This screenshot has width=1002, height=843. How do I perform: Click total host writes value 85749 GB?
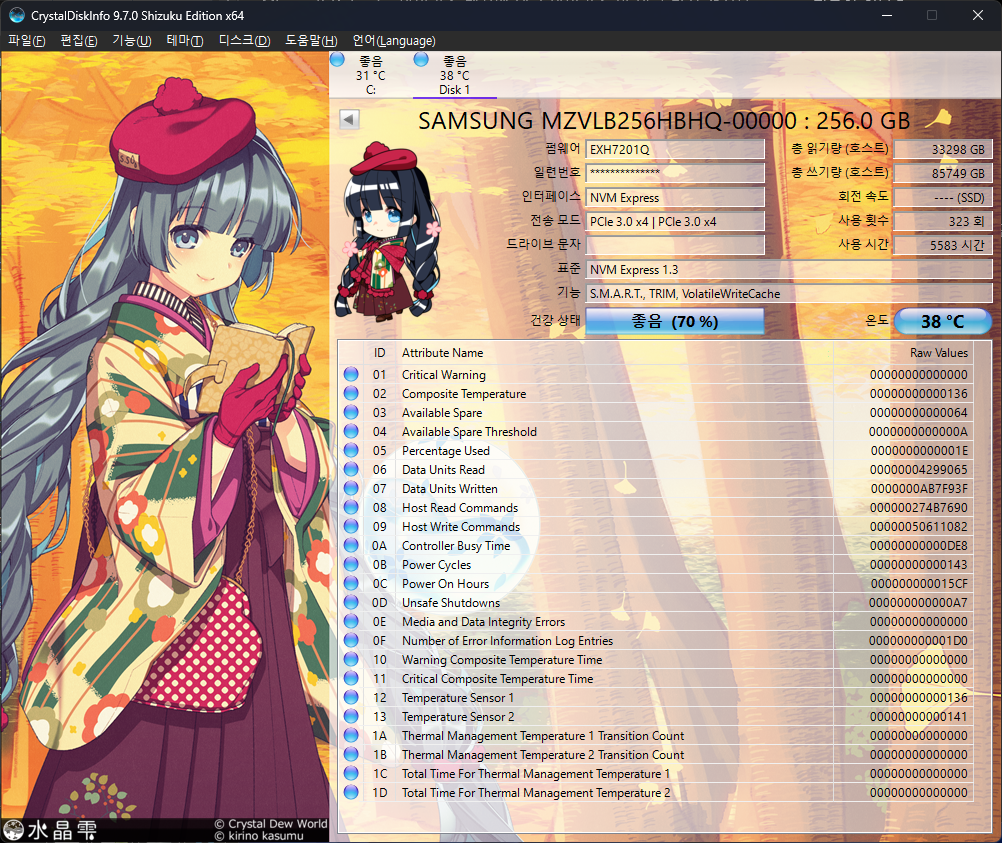click(943, 173)
